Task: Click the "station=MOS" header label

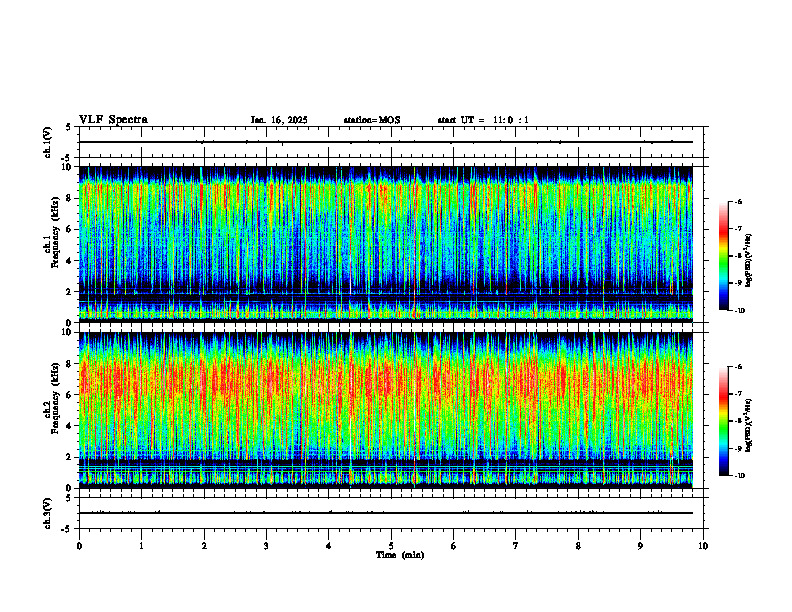Action: 372,120
